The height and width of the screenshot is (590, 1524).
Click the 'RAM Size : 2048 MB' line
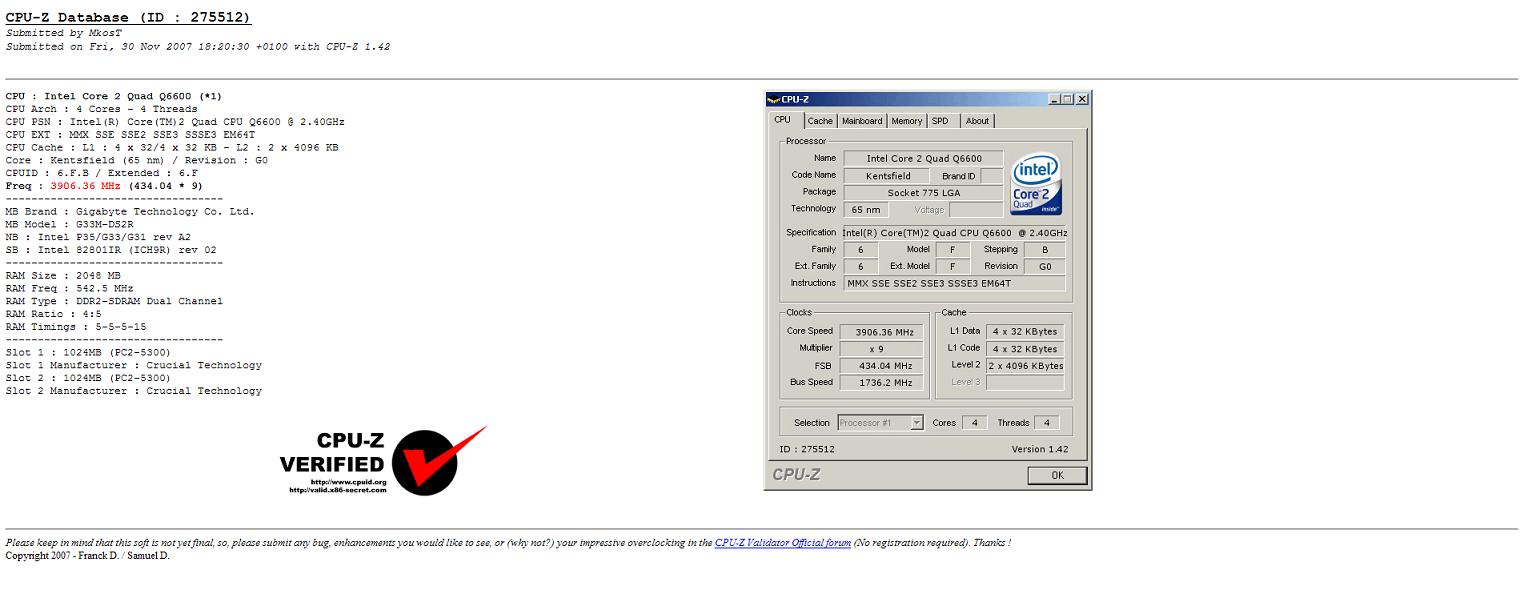[63, 276]
